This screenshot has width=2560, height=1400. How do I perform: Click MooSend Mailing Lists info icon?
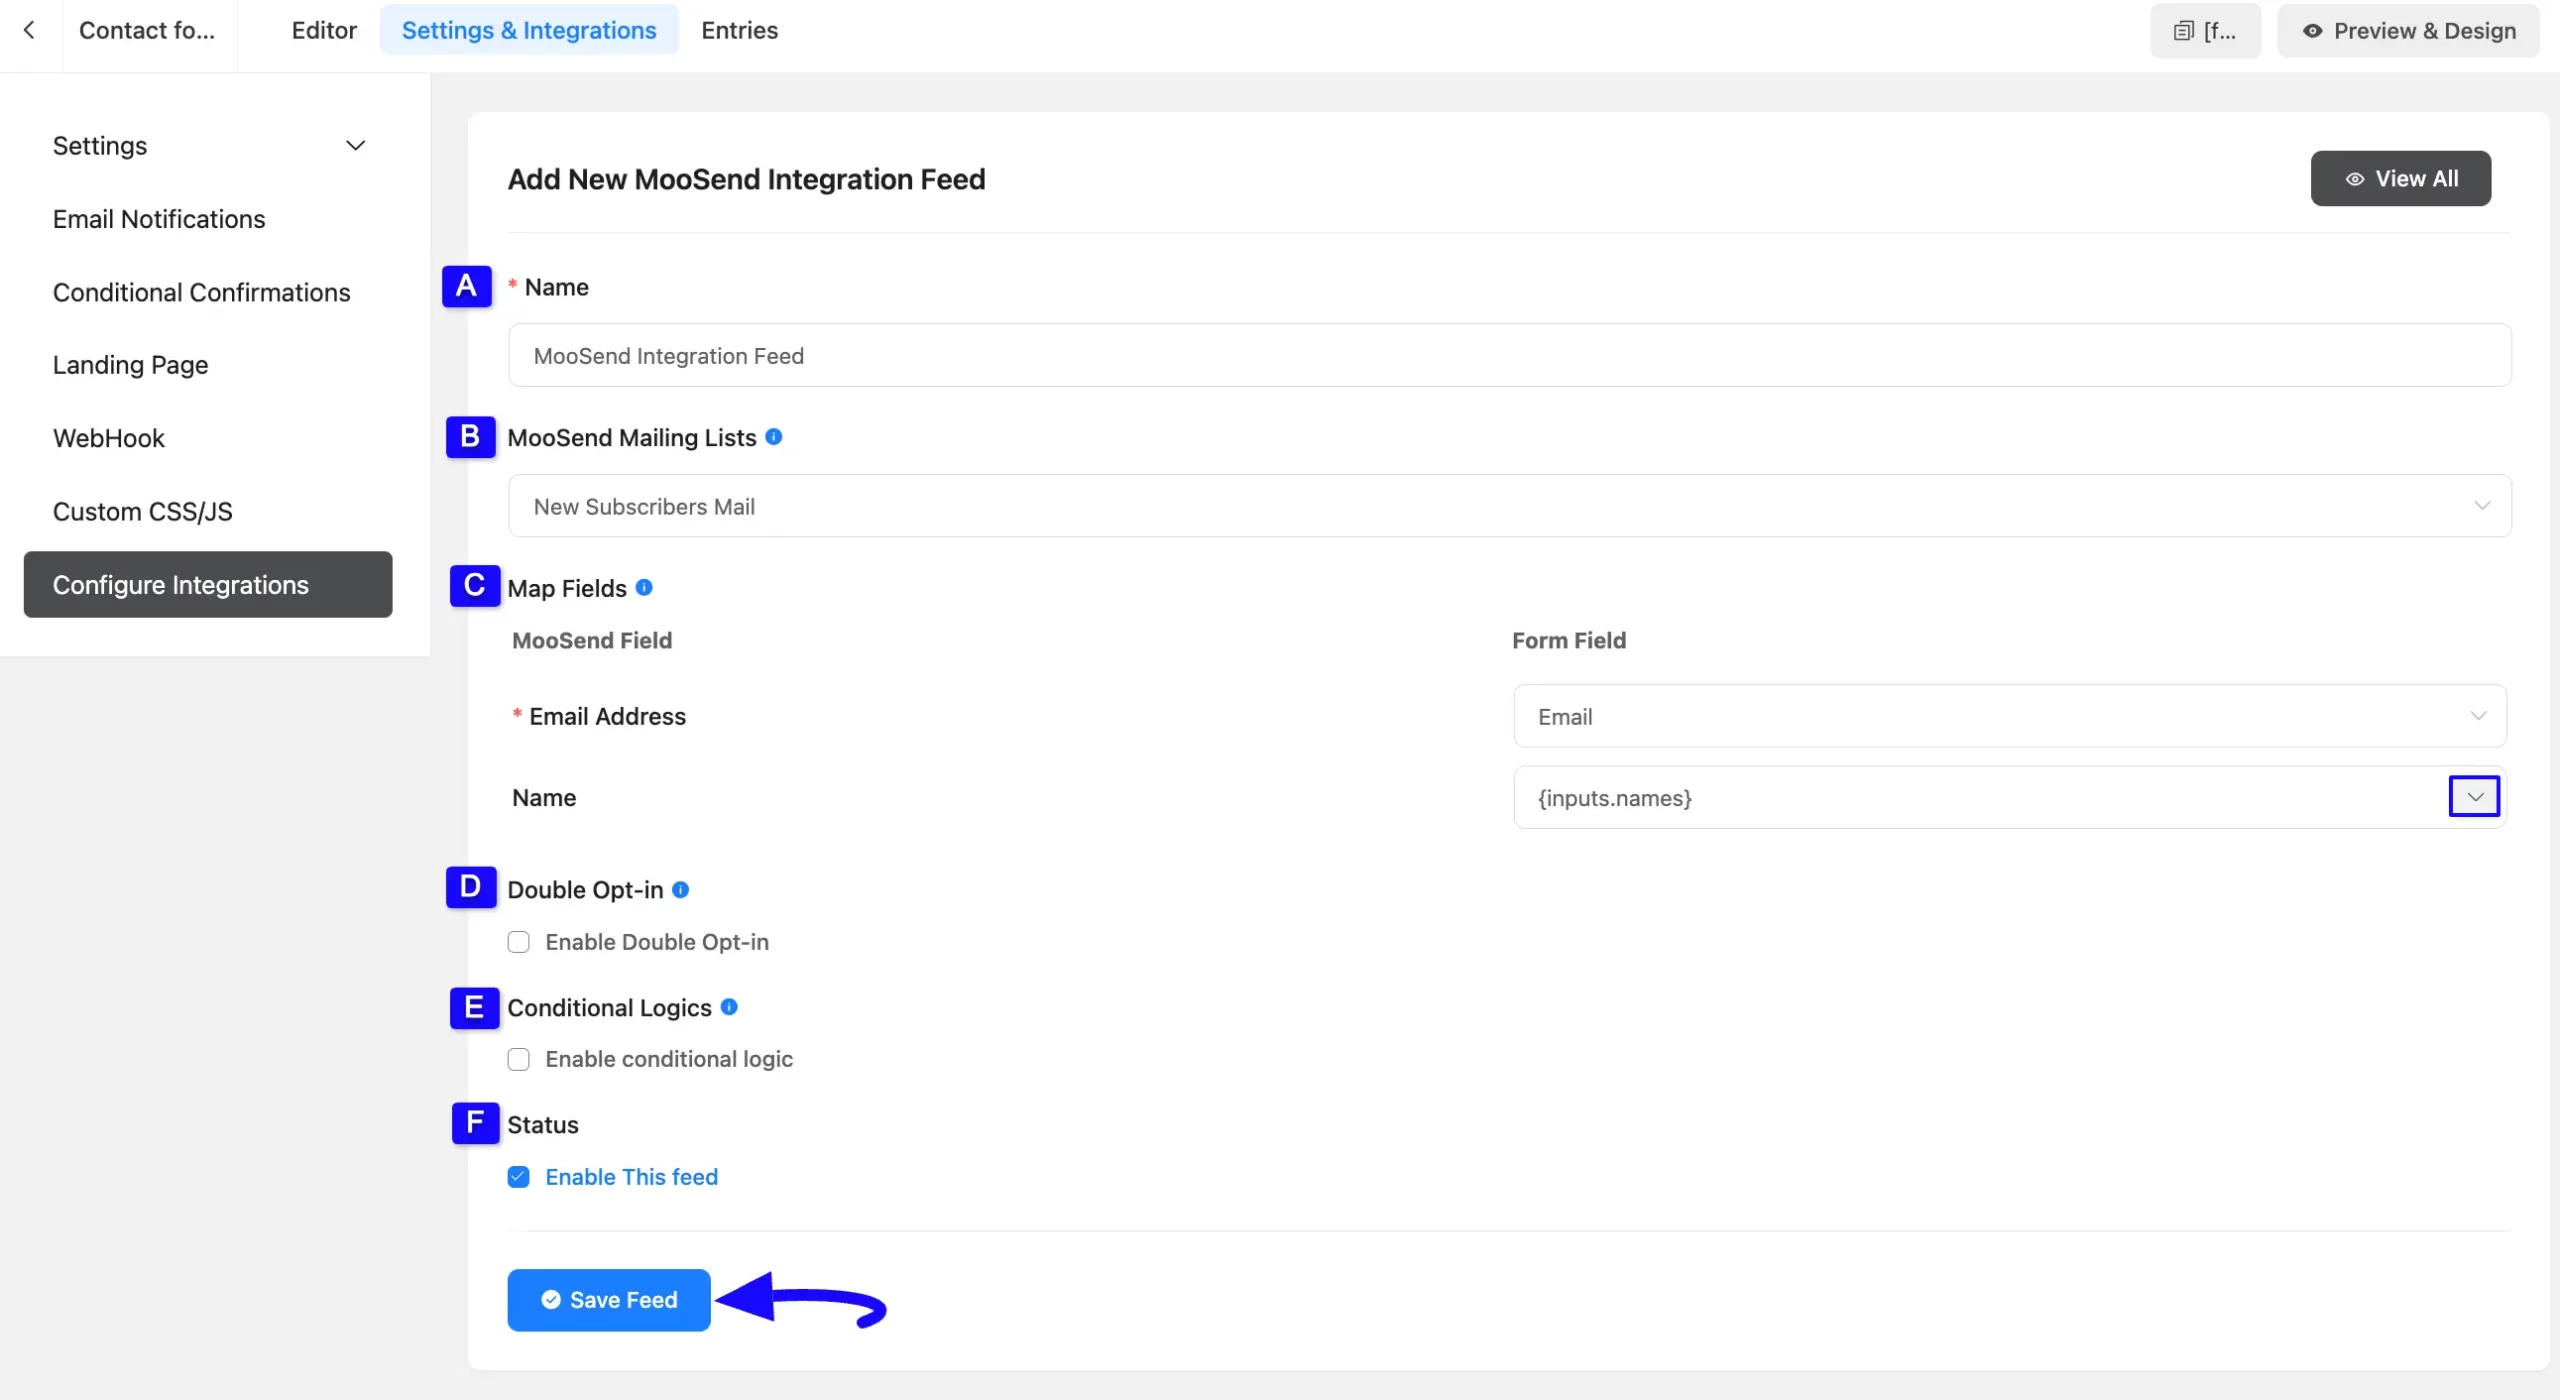(x=774, y=437)
